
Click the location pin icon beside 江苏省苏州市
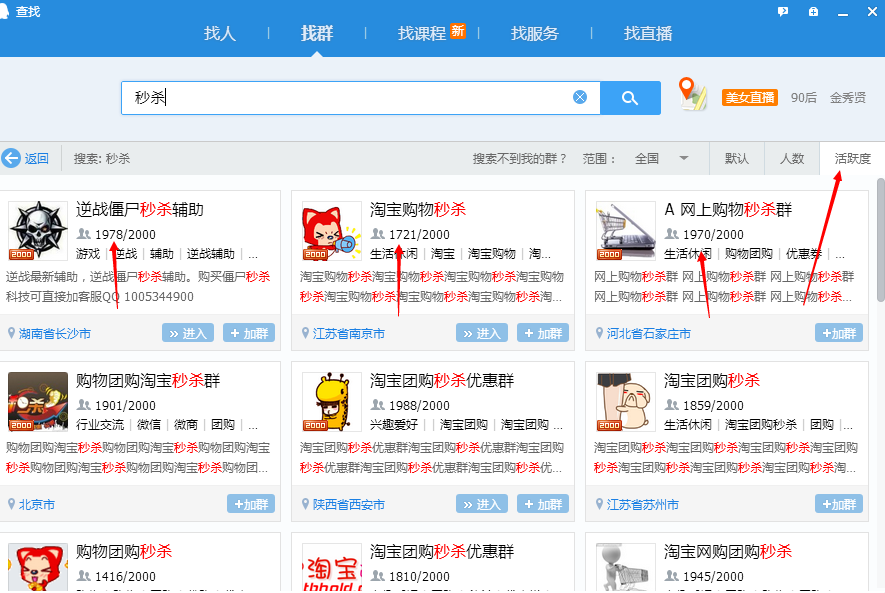click(599, 504)
